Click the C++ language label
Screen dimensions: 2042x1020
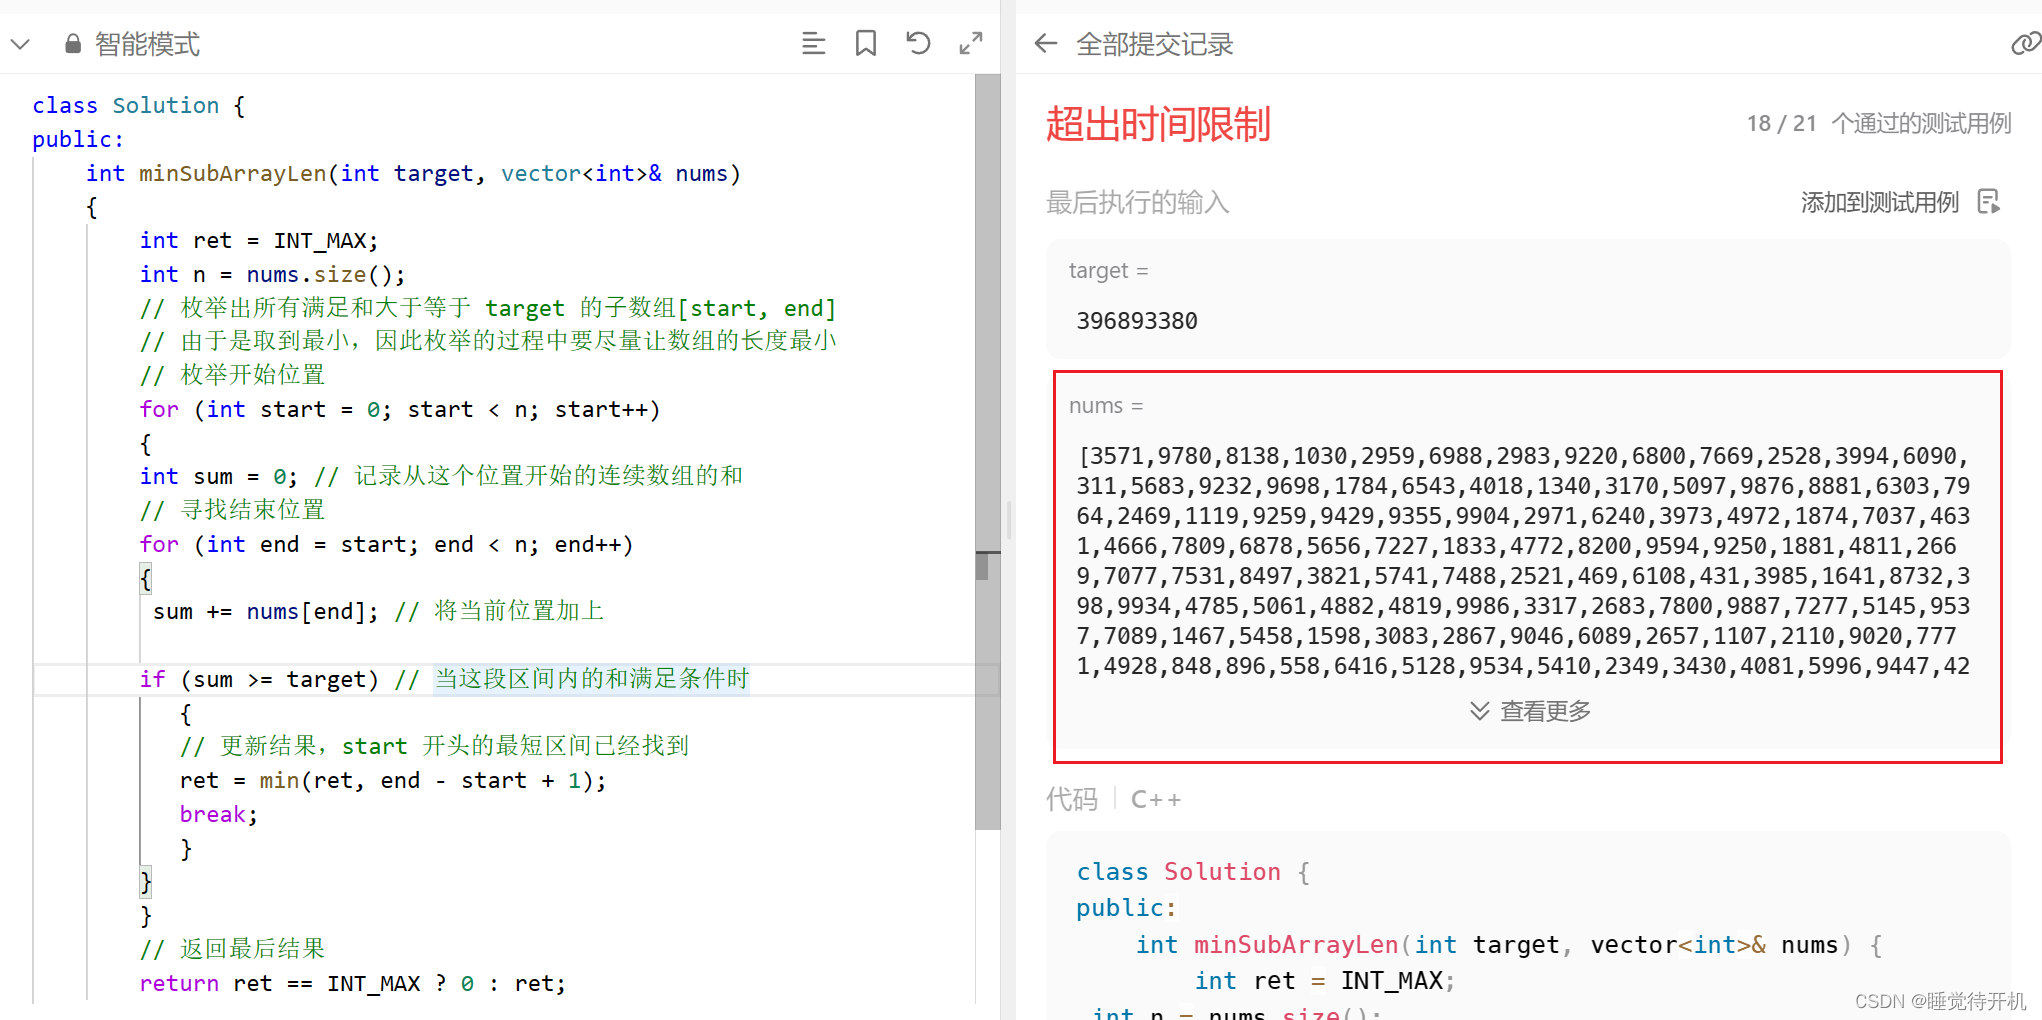(1156, 800)
